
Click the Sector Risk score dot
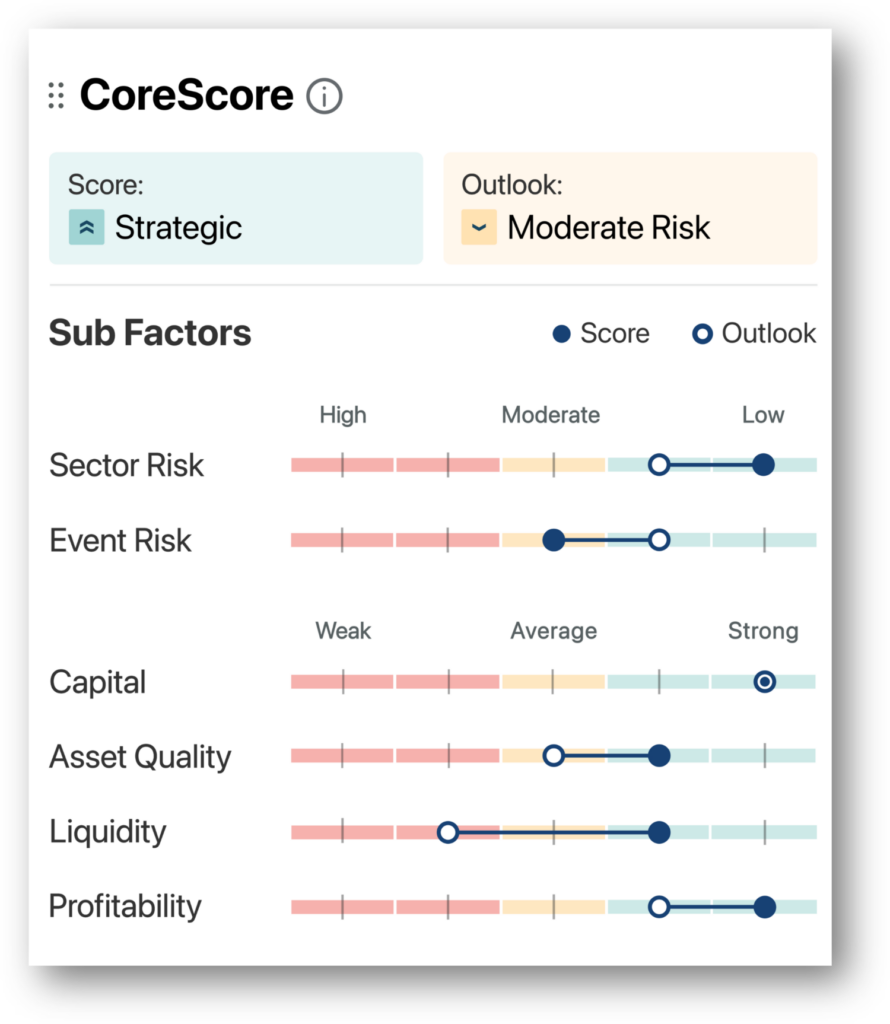(x=763, y=464)
